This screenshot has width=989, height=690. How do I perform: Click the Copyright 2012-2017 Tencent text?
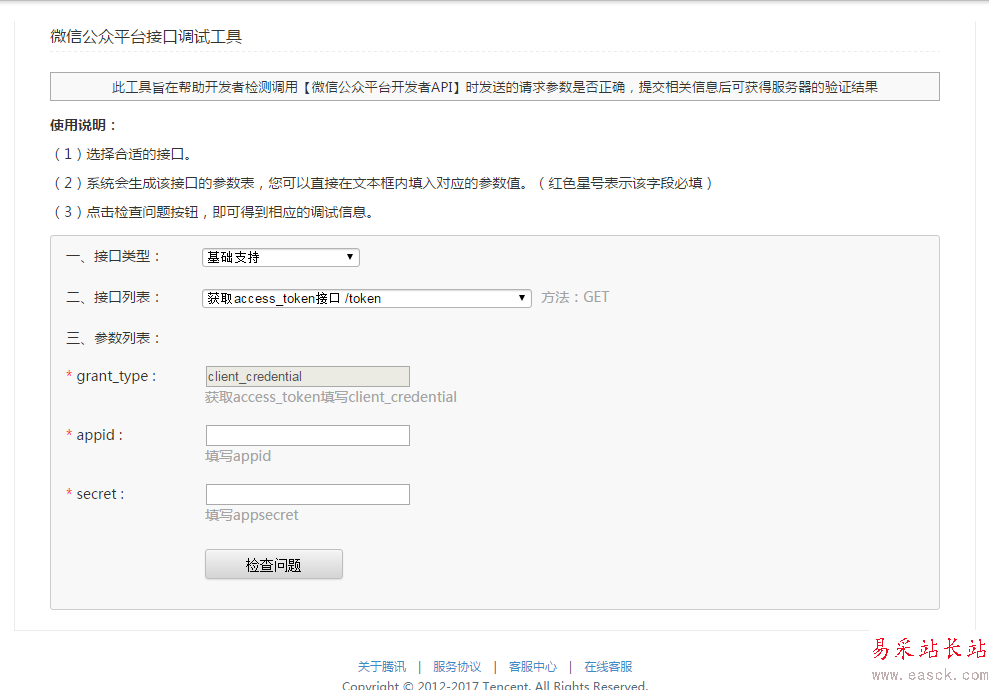(495, 685)
